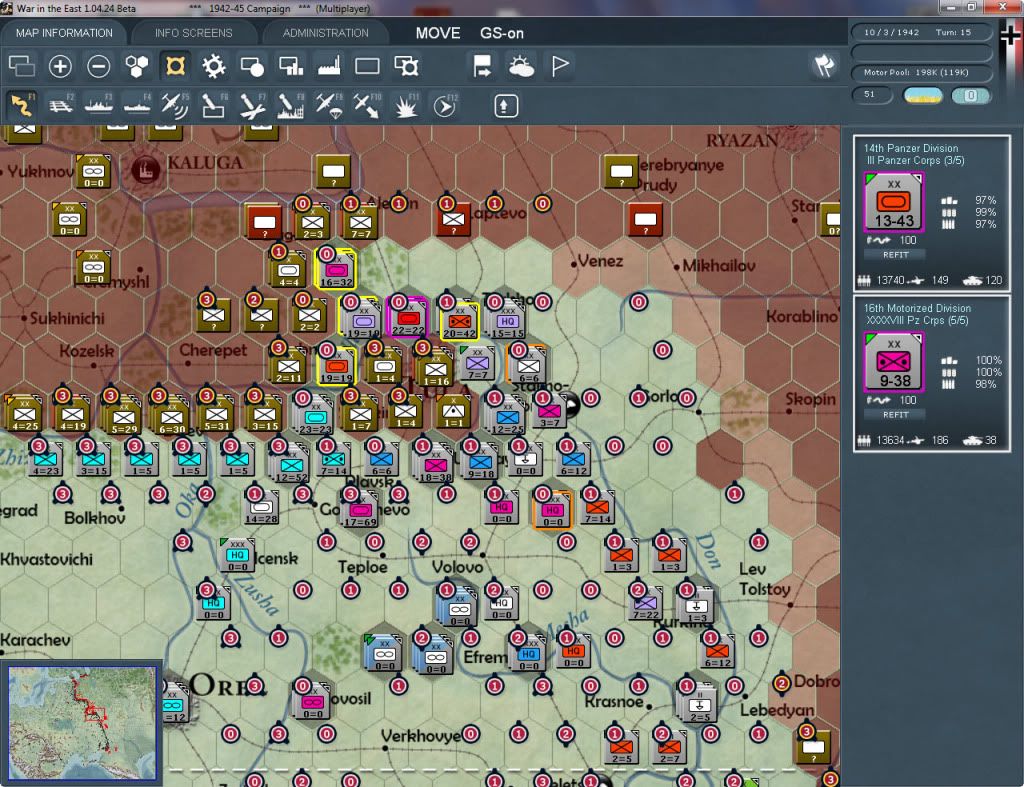Toggle the rectangles-with-gear icon
The width and height of the screenshot is (1024, 787).
point(406,66)
